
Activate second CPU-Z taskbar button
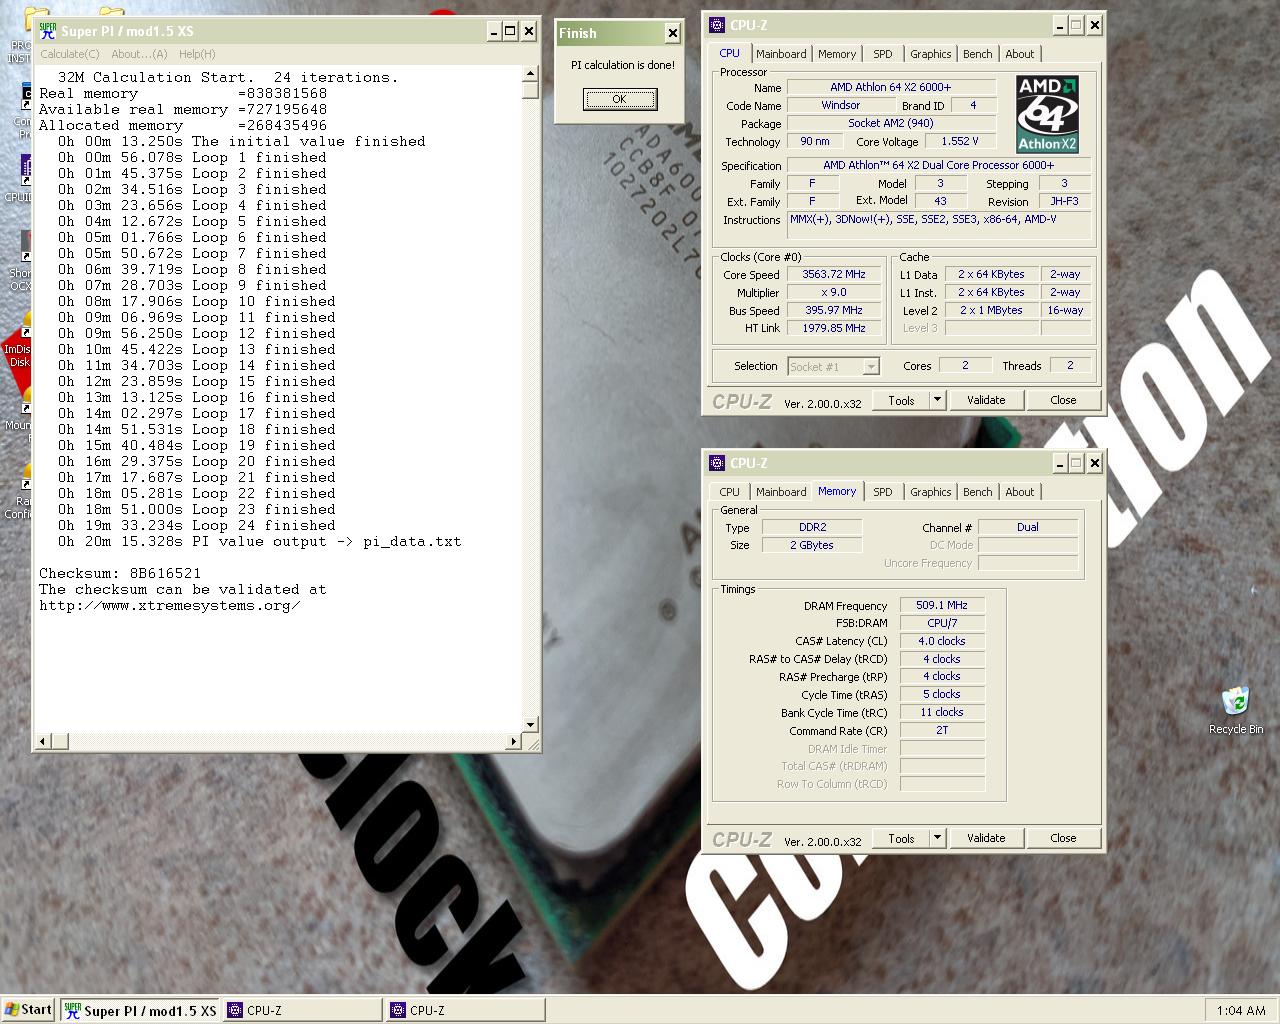(x=466, y=1011)
